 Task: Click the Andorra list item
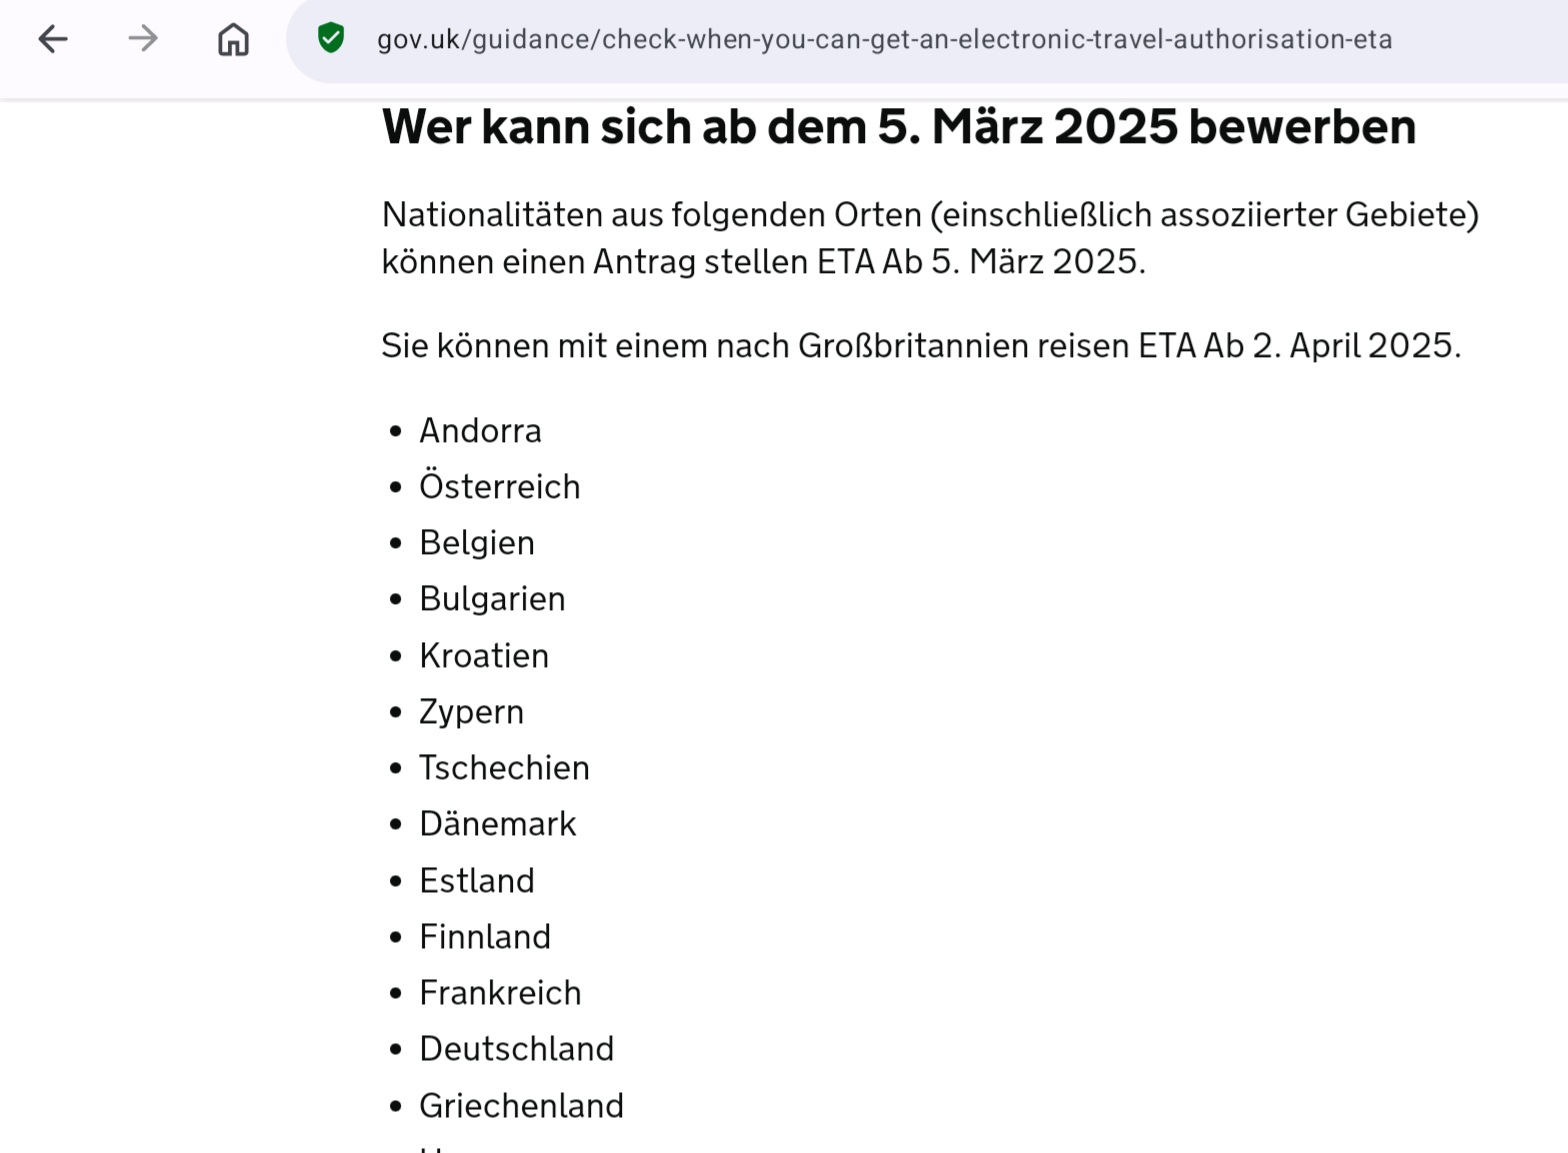coord(480,431)
